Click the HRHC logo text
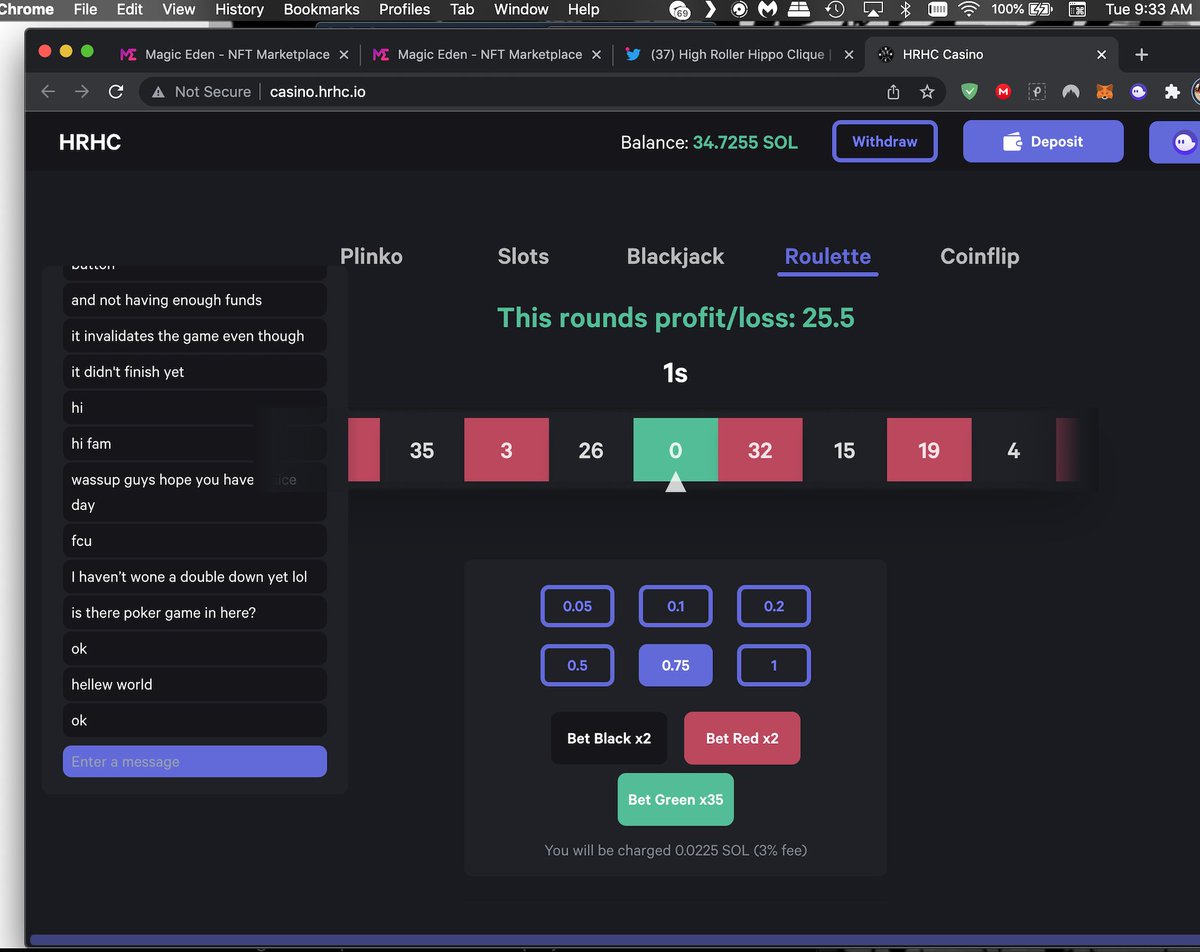 90,142
